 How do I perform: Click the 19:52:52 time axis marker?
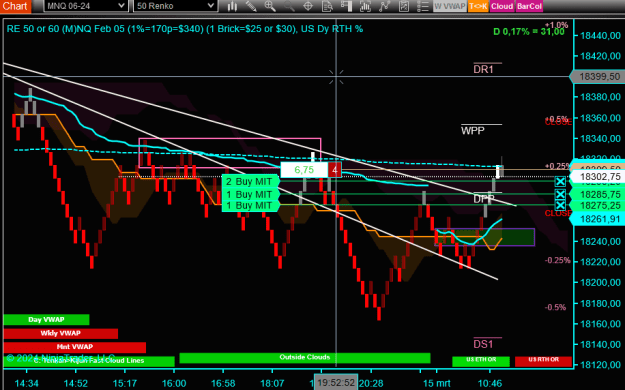coord(336,382)
